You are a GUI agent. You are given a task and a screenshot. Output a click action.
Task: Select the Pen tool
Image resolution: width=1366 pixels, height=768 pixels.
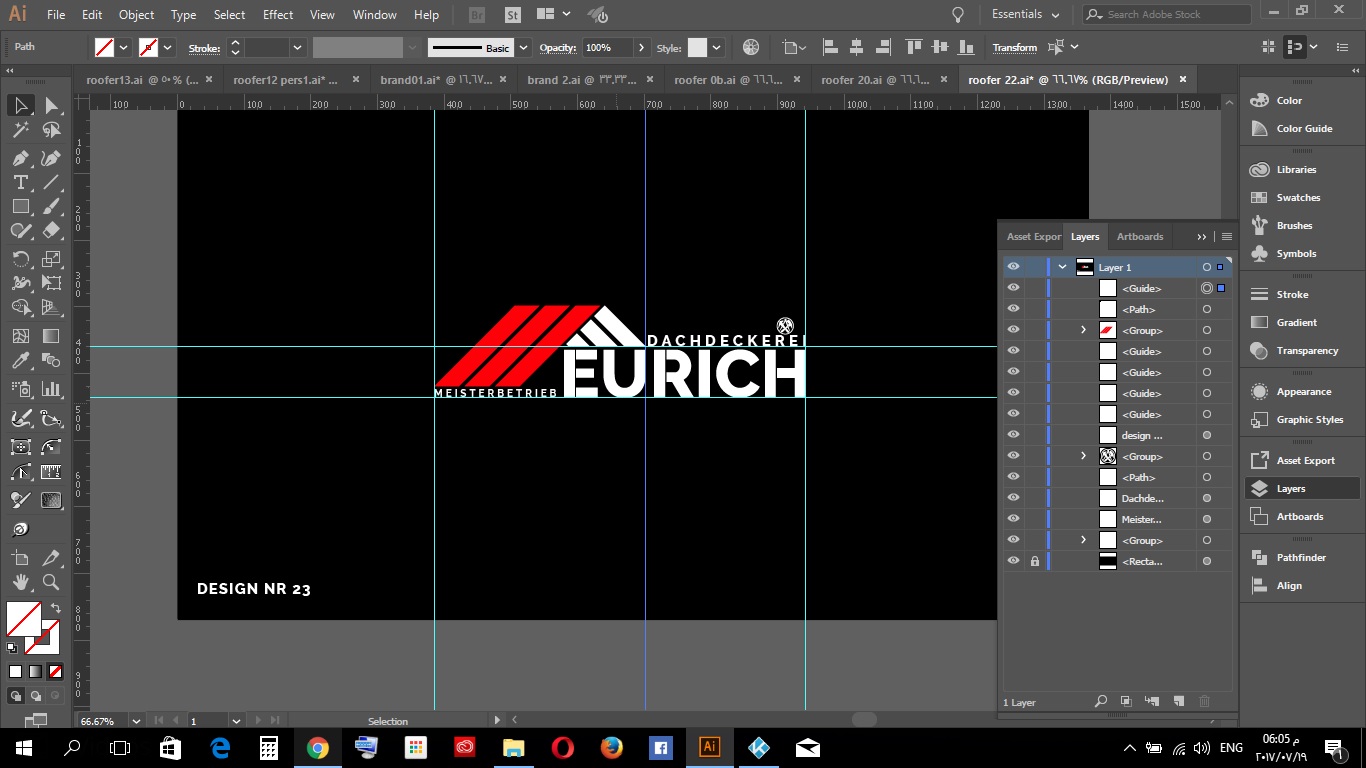pos(20,158)
